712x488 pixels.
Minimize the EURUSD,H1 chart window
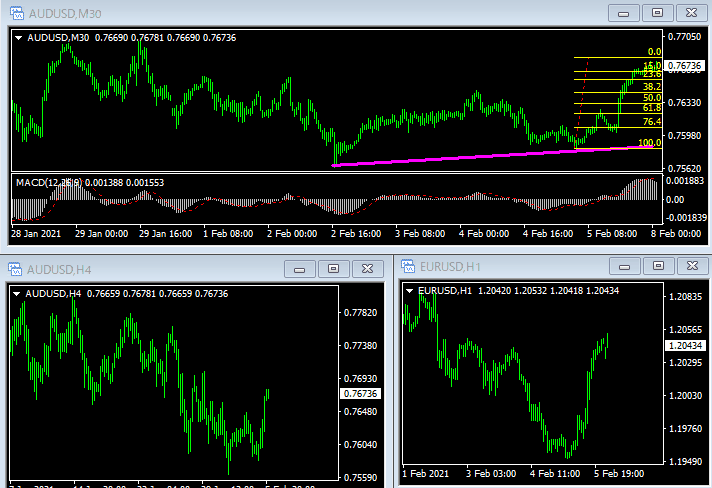[624, 266]
